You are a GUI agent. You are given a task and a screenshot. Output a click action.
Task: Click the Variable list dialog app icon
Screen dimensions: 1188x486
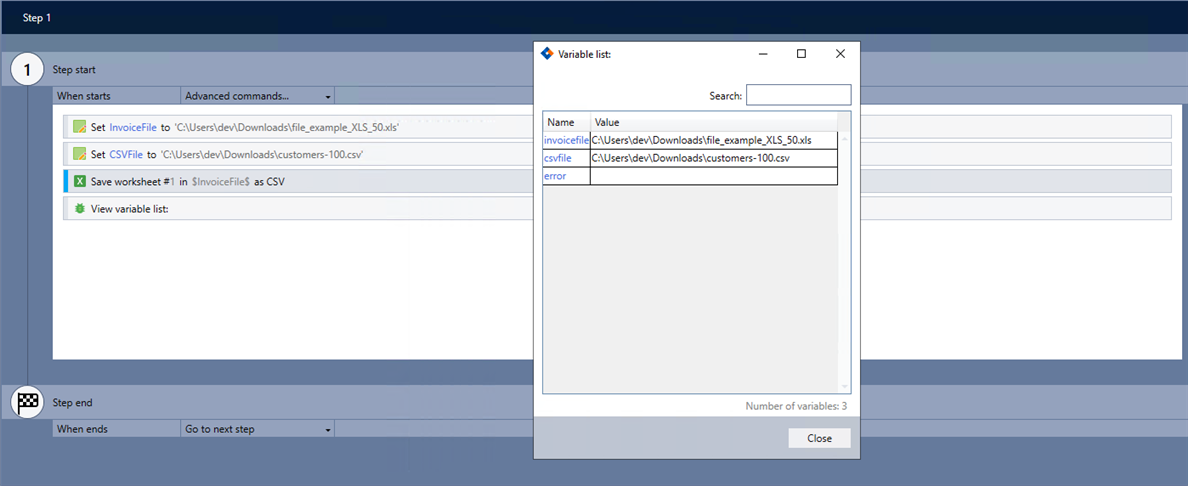click(546, 54)
